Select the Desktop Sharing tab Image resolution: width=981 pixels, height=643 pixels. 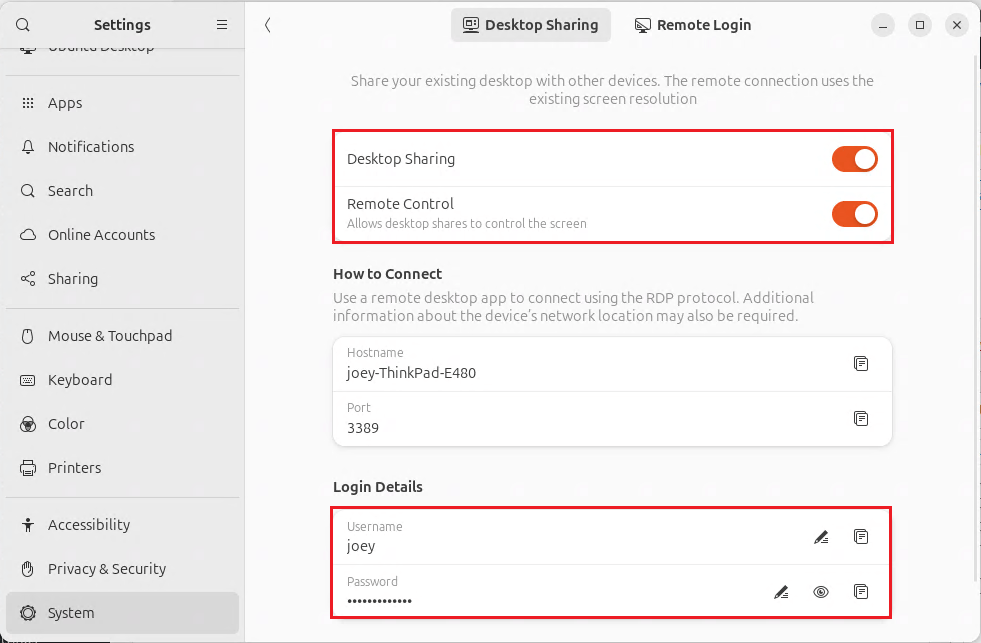(x=531, y=25)
